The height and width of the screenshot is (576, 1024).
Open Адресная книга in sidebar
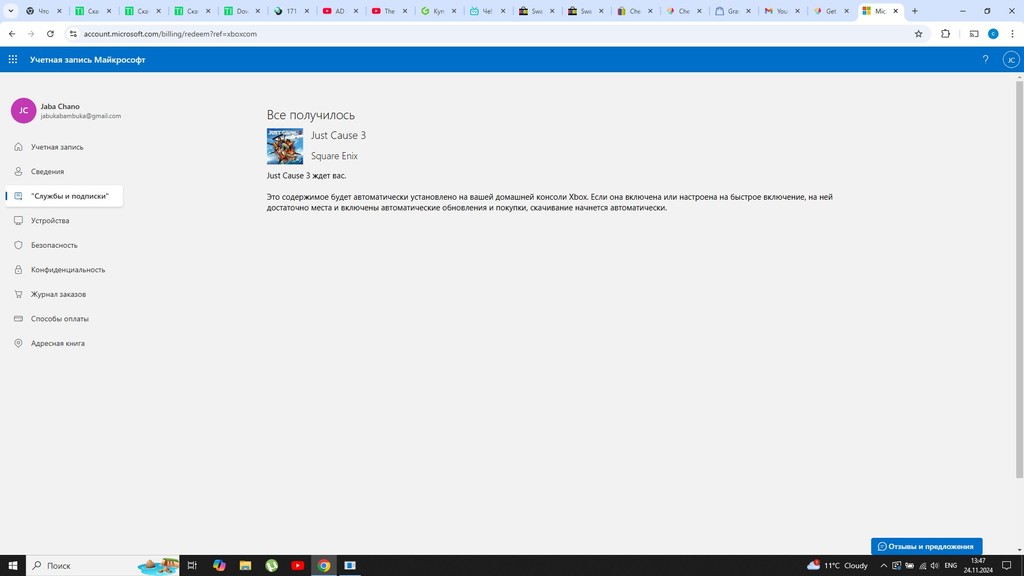(x=64, y=343)
